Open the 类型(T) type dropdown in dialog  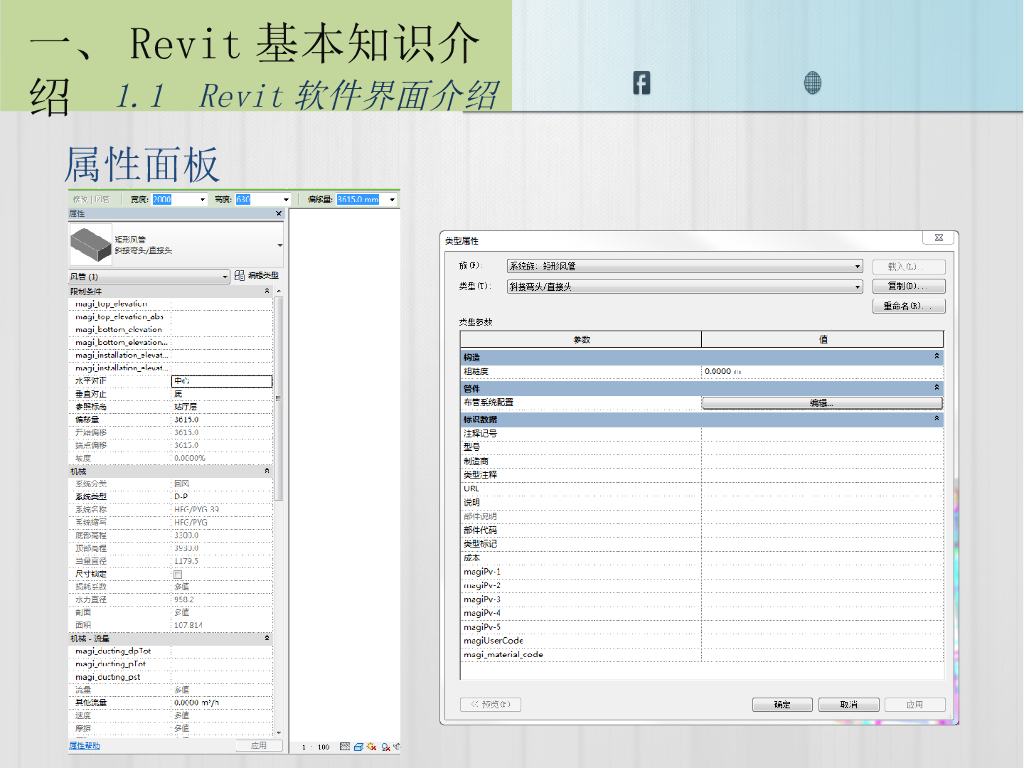pos(857,287)
